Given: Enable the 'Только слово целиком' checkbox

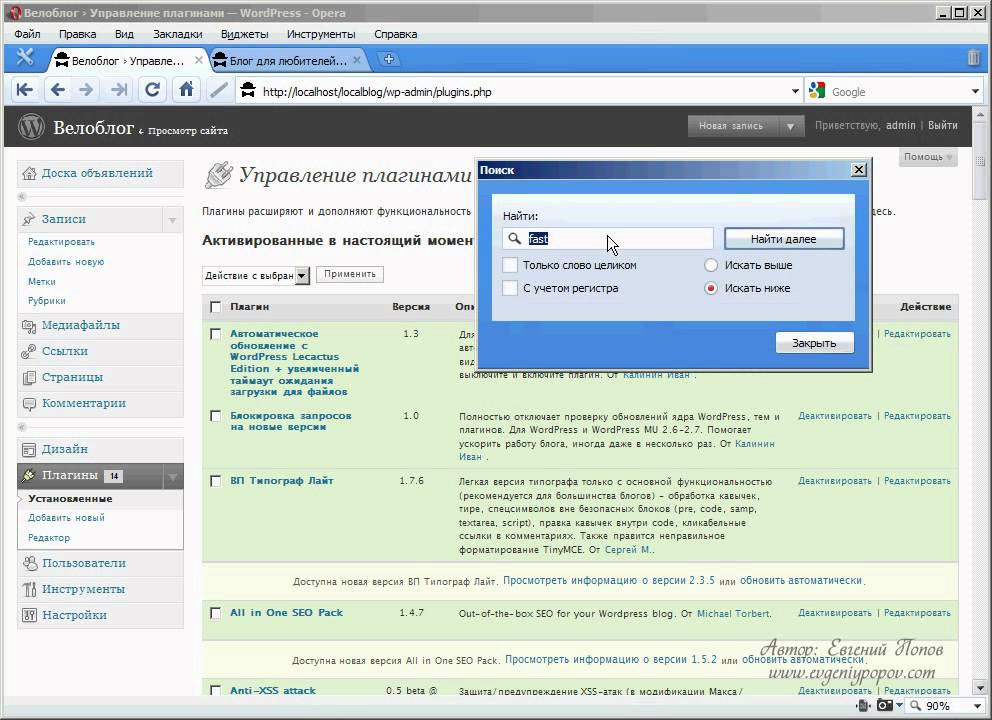Looking at the screenshot, I should pos(510,265).
